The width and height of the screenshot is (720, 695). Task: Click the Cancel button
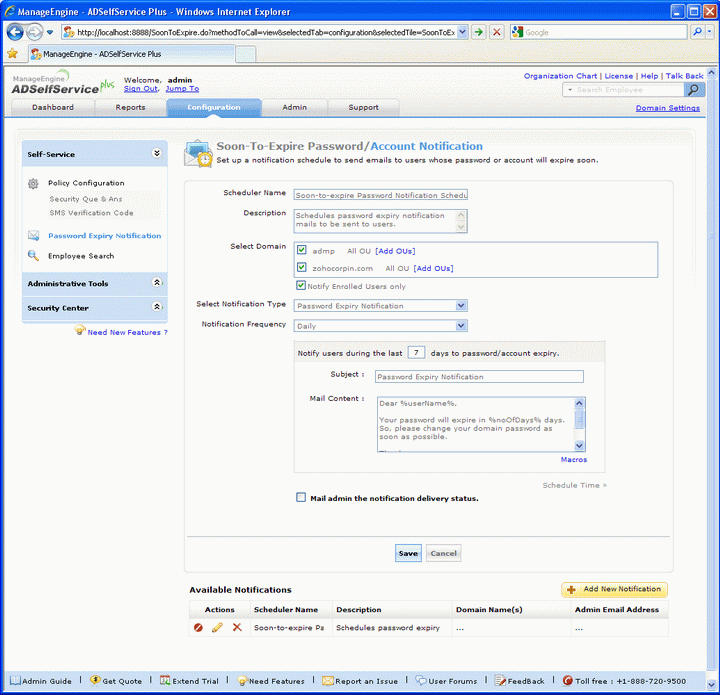(x=443, y=553)
